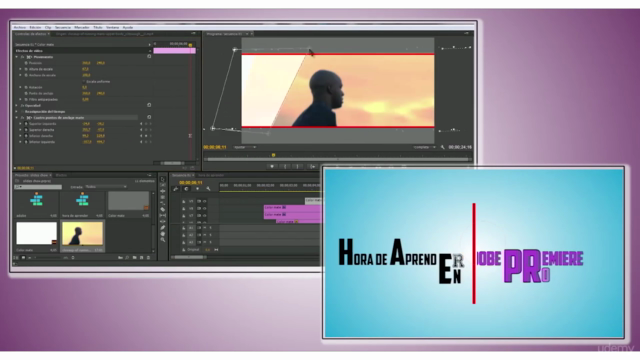Click the Program monitor current timecode
This screenshot has width=640, height=360.
tap(215, 147)
